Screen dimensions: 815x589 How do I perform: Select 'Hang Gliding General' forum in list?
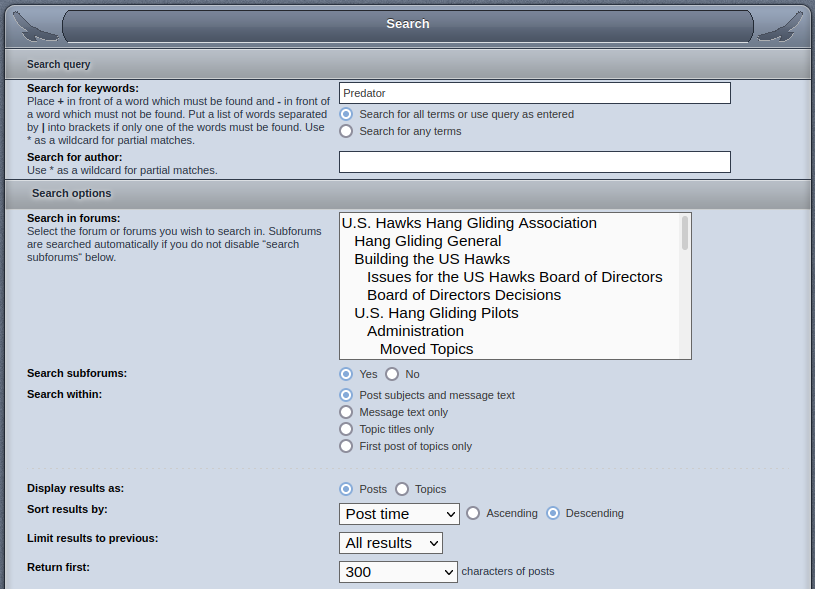pyautogui.click(x=427, y=241)
